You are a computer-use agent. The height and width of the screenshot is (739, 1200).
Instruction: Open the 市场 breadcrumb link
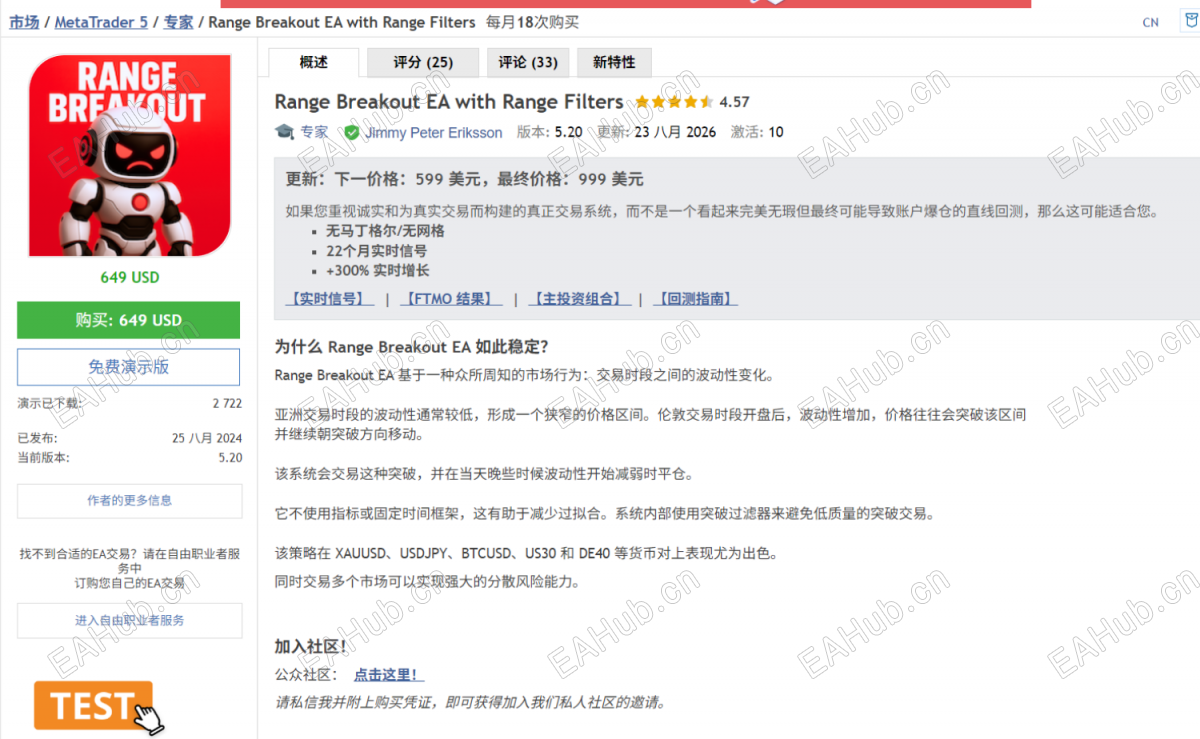pos(24,22)
